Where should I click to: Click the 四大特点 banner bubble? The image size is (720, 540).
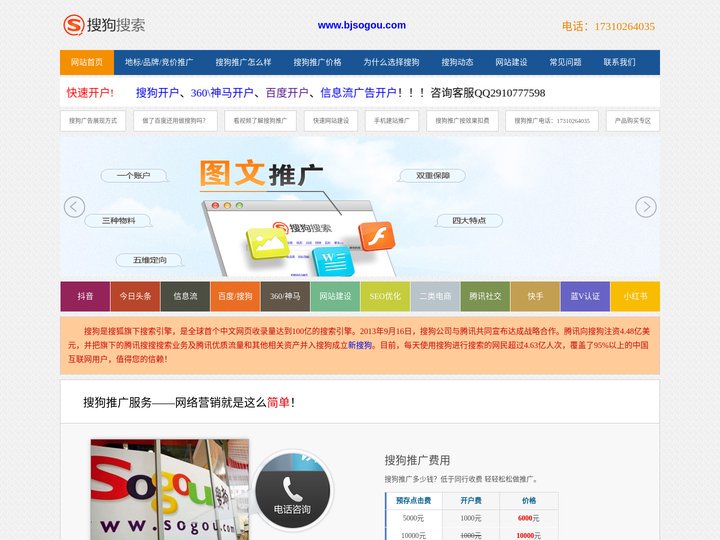pyautogui.click(x=469, y=221)
